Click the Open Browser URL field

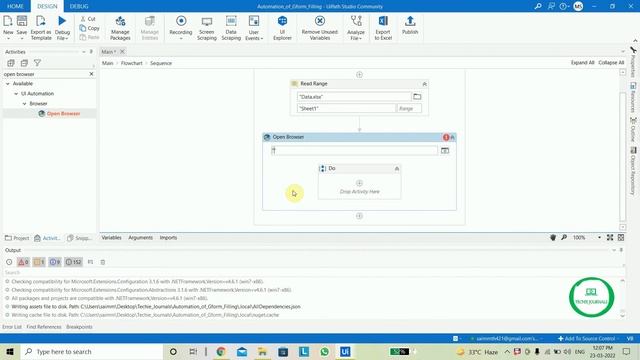click(x=354, y=151)
